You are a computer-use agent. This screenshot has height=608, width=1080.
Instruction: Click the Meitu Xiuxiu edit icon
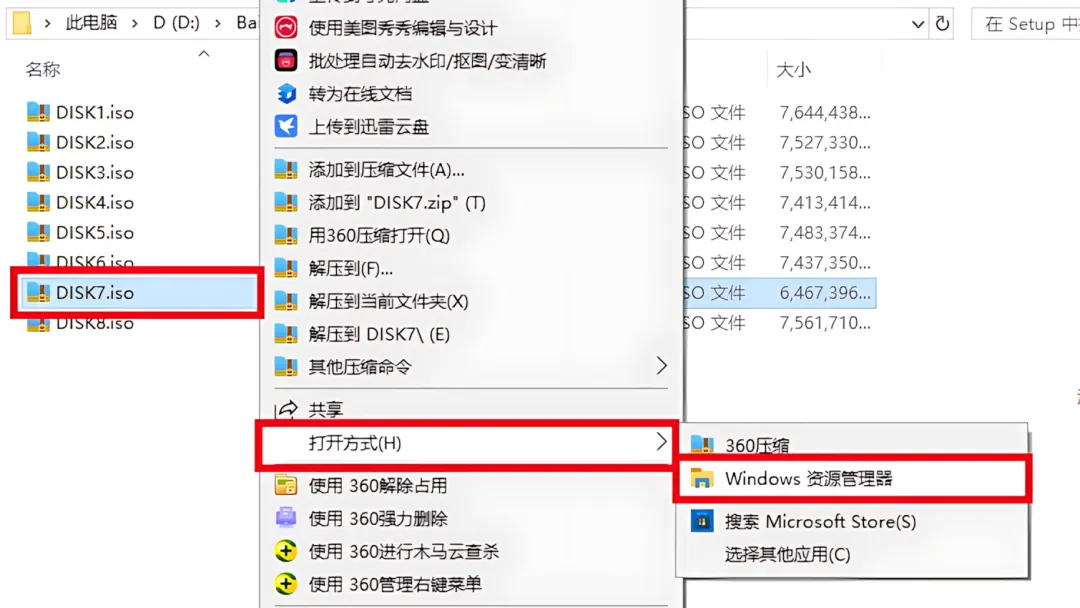tap(286, 28)
